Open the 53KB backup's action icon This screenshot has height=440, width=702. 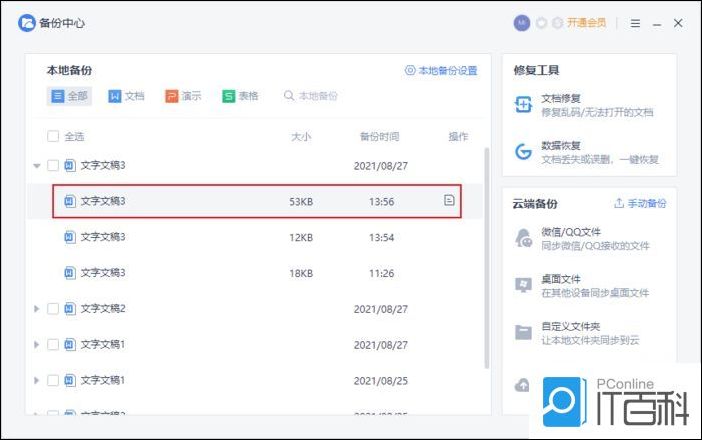[x=449, y=200]
